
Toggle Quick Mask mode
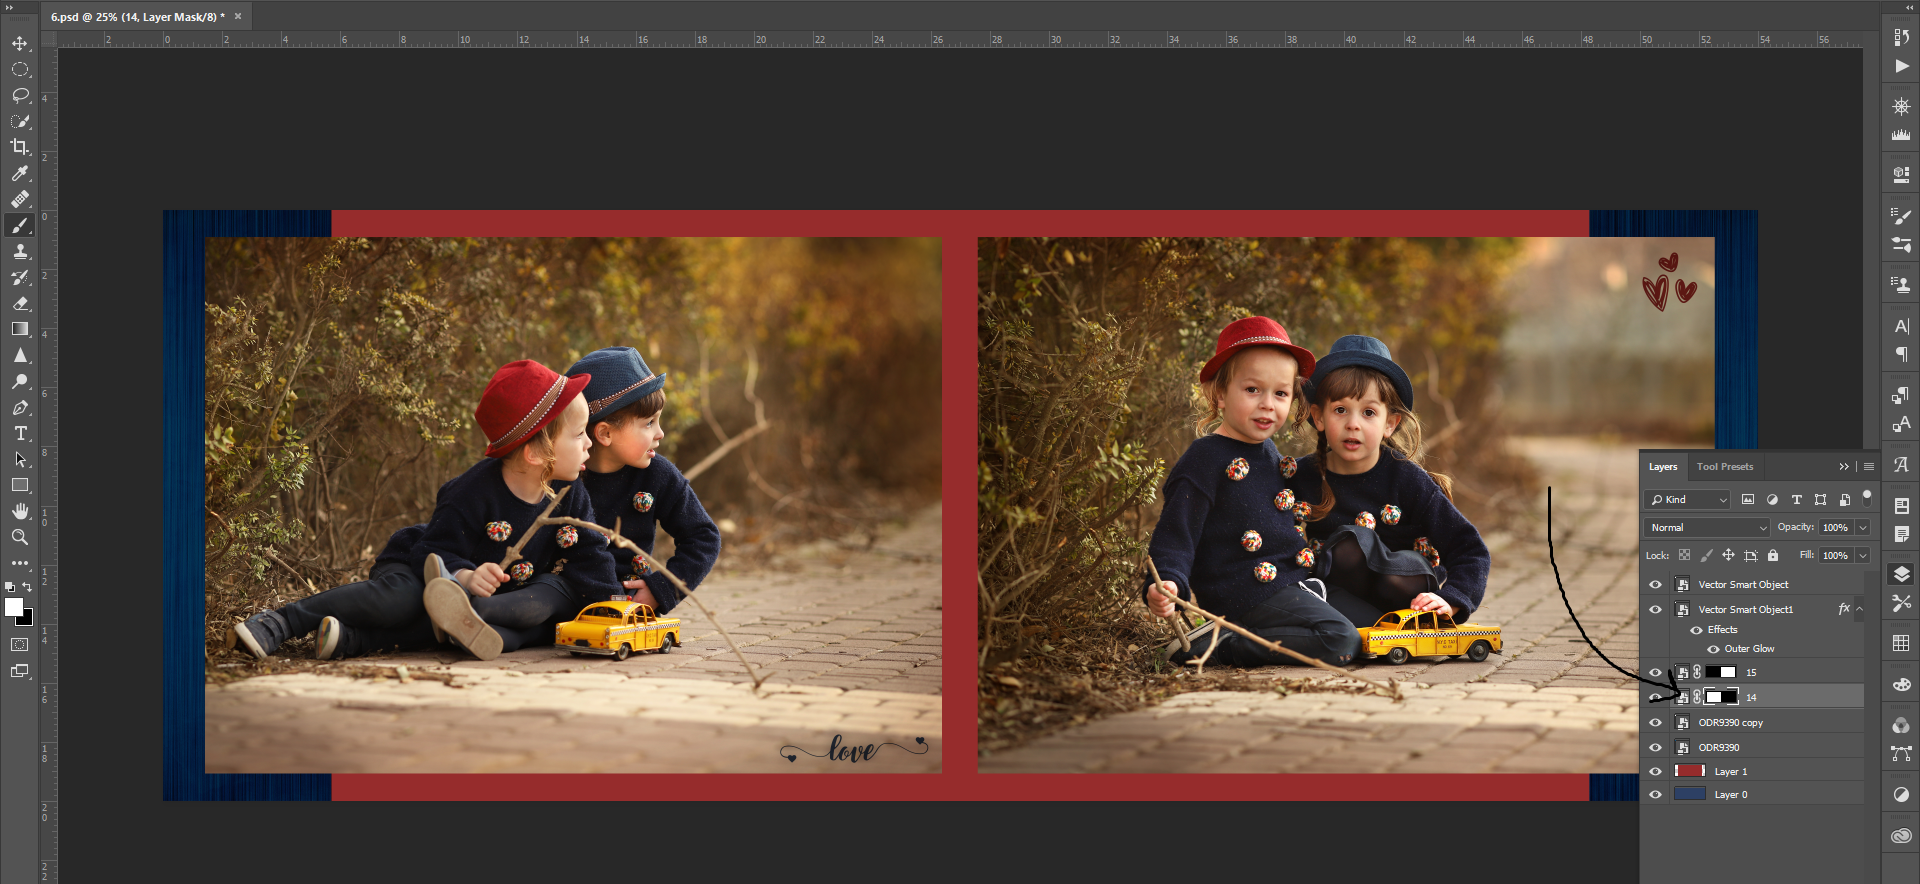point(20,645)
